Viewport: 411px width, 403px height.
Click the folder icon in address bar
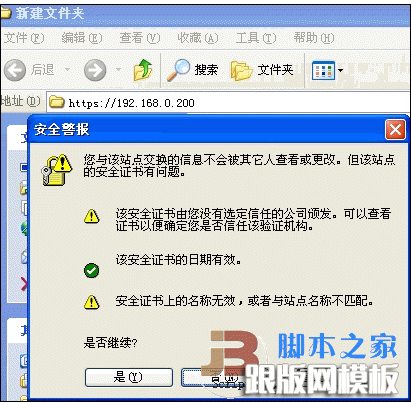[56, 102]
